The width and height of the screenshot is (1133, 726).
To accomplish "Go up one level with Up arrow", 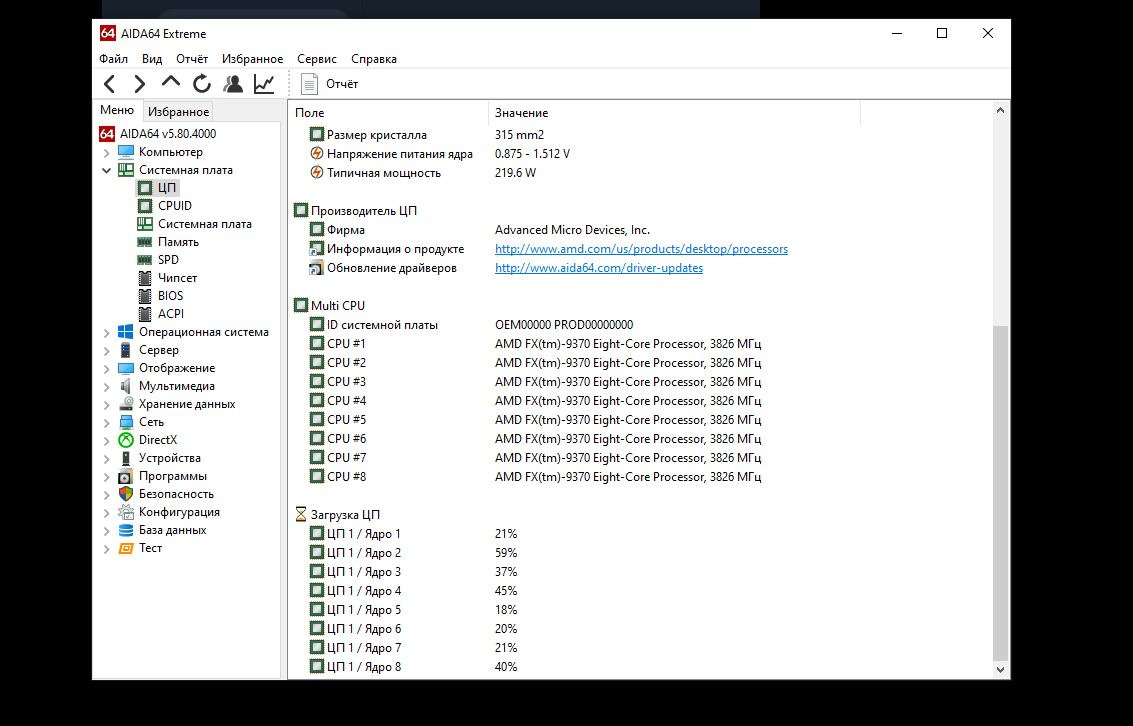I will click(171, 84).
